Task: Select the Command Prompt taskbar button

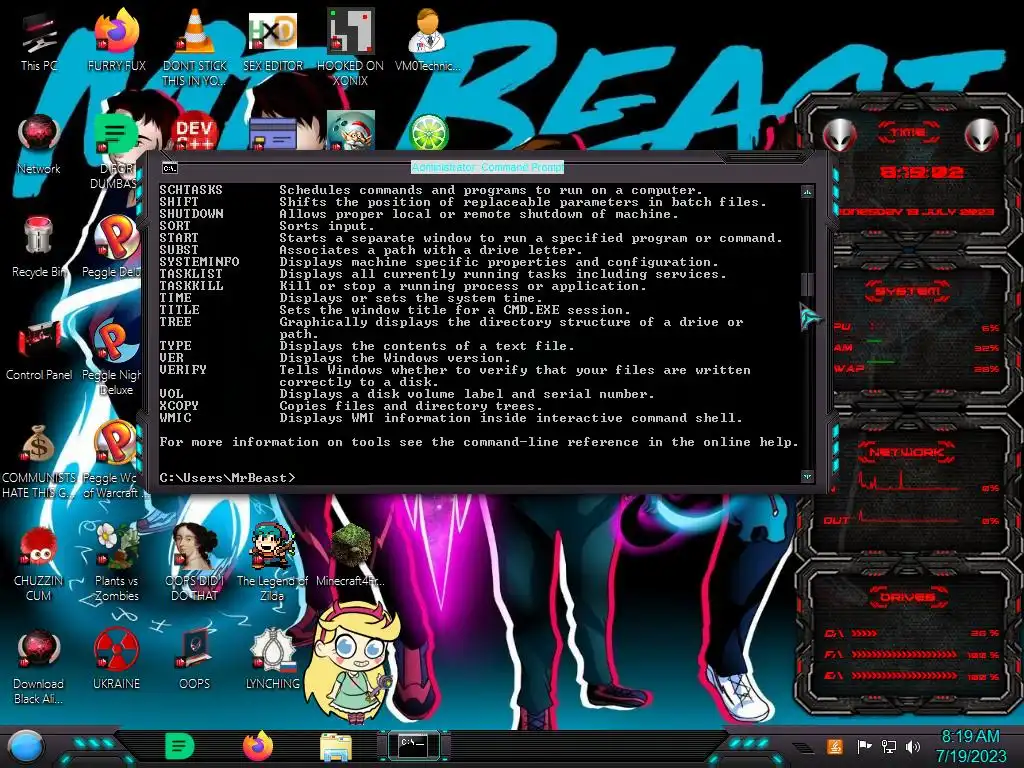Action: (x=413, y=746)
